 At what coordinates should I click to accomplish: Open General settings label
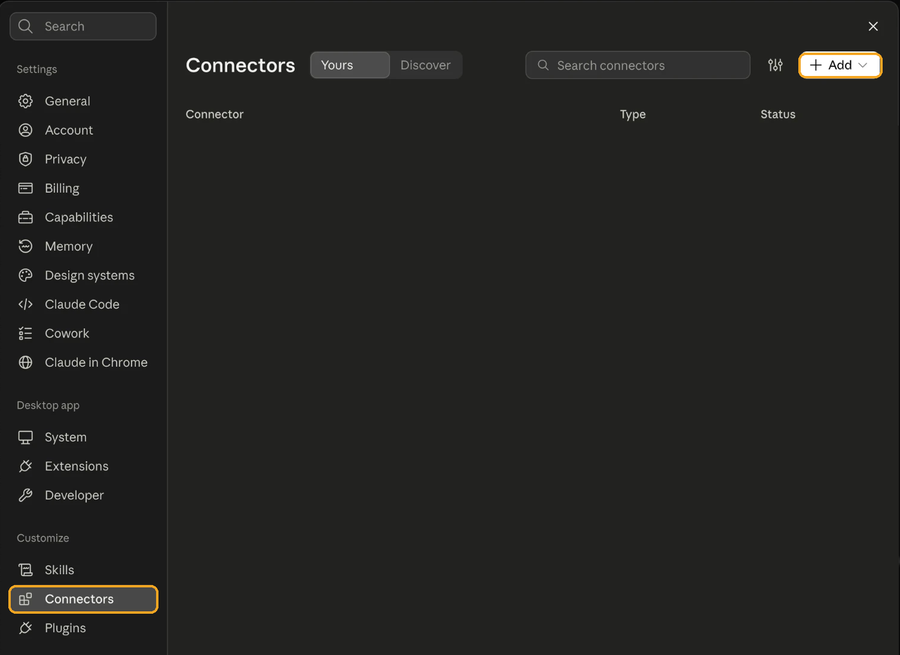68,101
